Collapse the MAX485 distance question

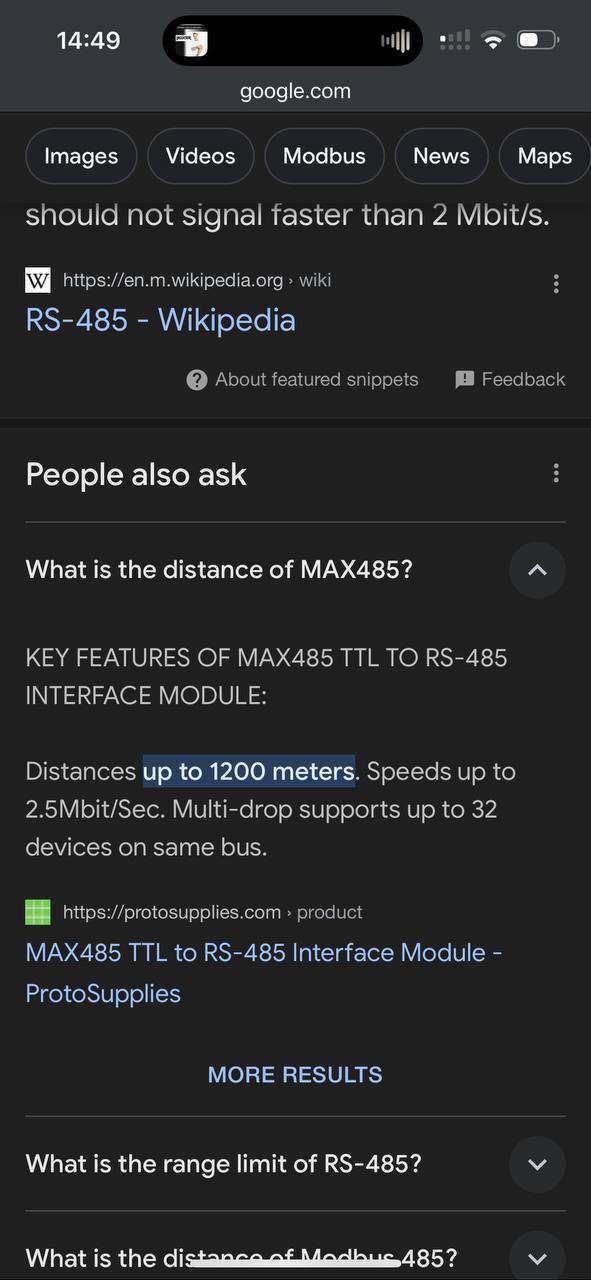(537, 570)
